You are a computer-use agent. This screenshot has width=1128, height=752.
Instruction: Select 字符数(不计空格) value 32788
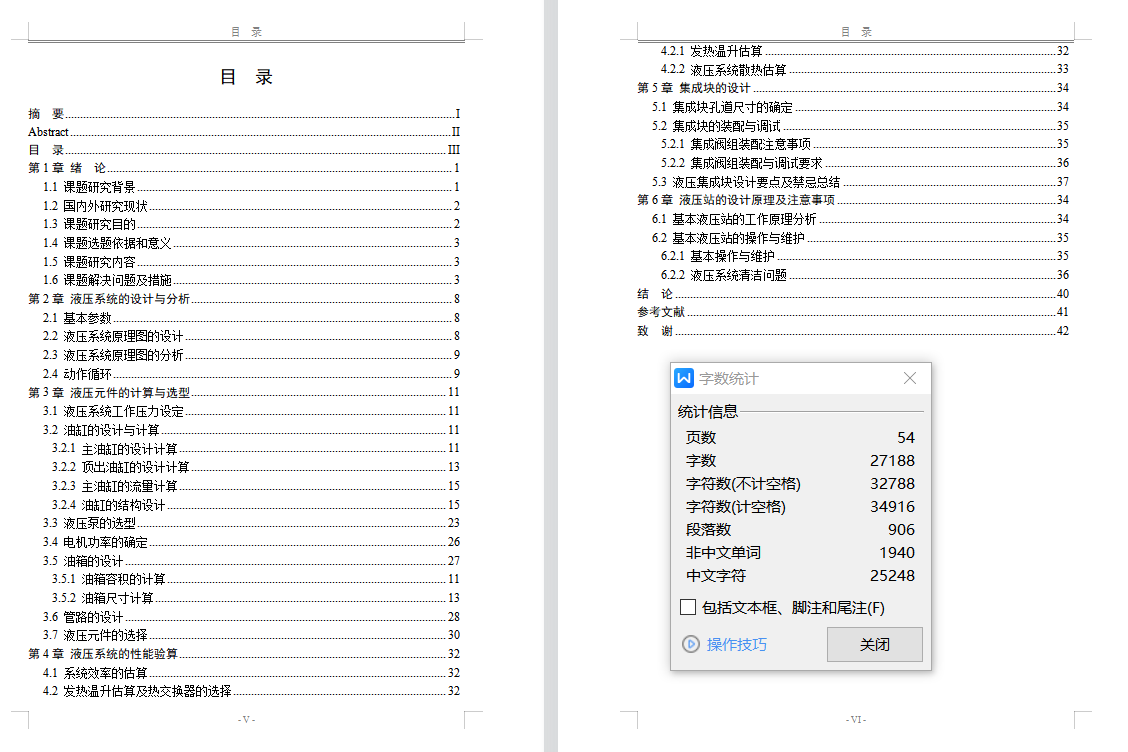click(892, 484)
